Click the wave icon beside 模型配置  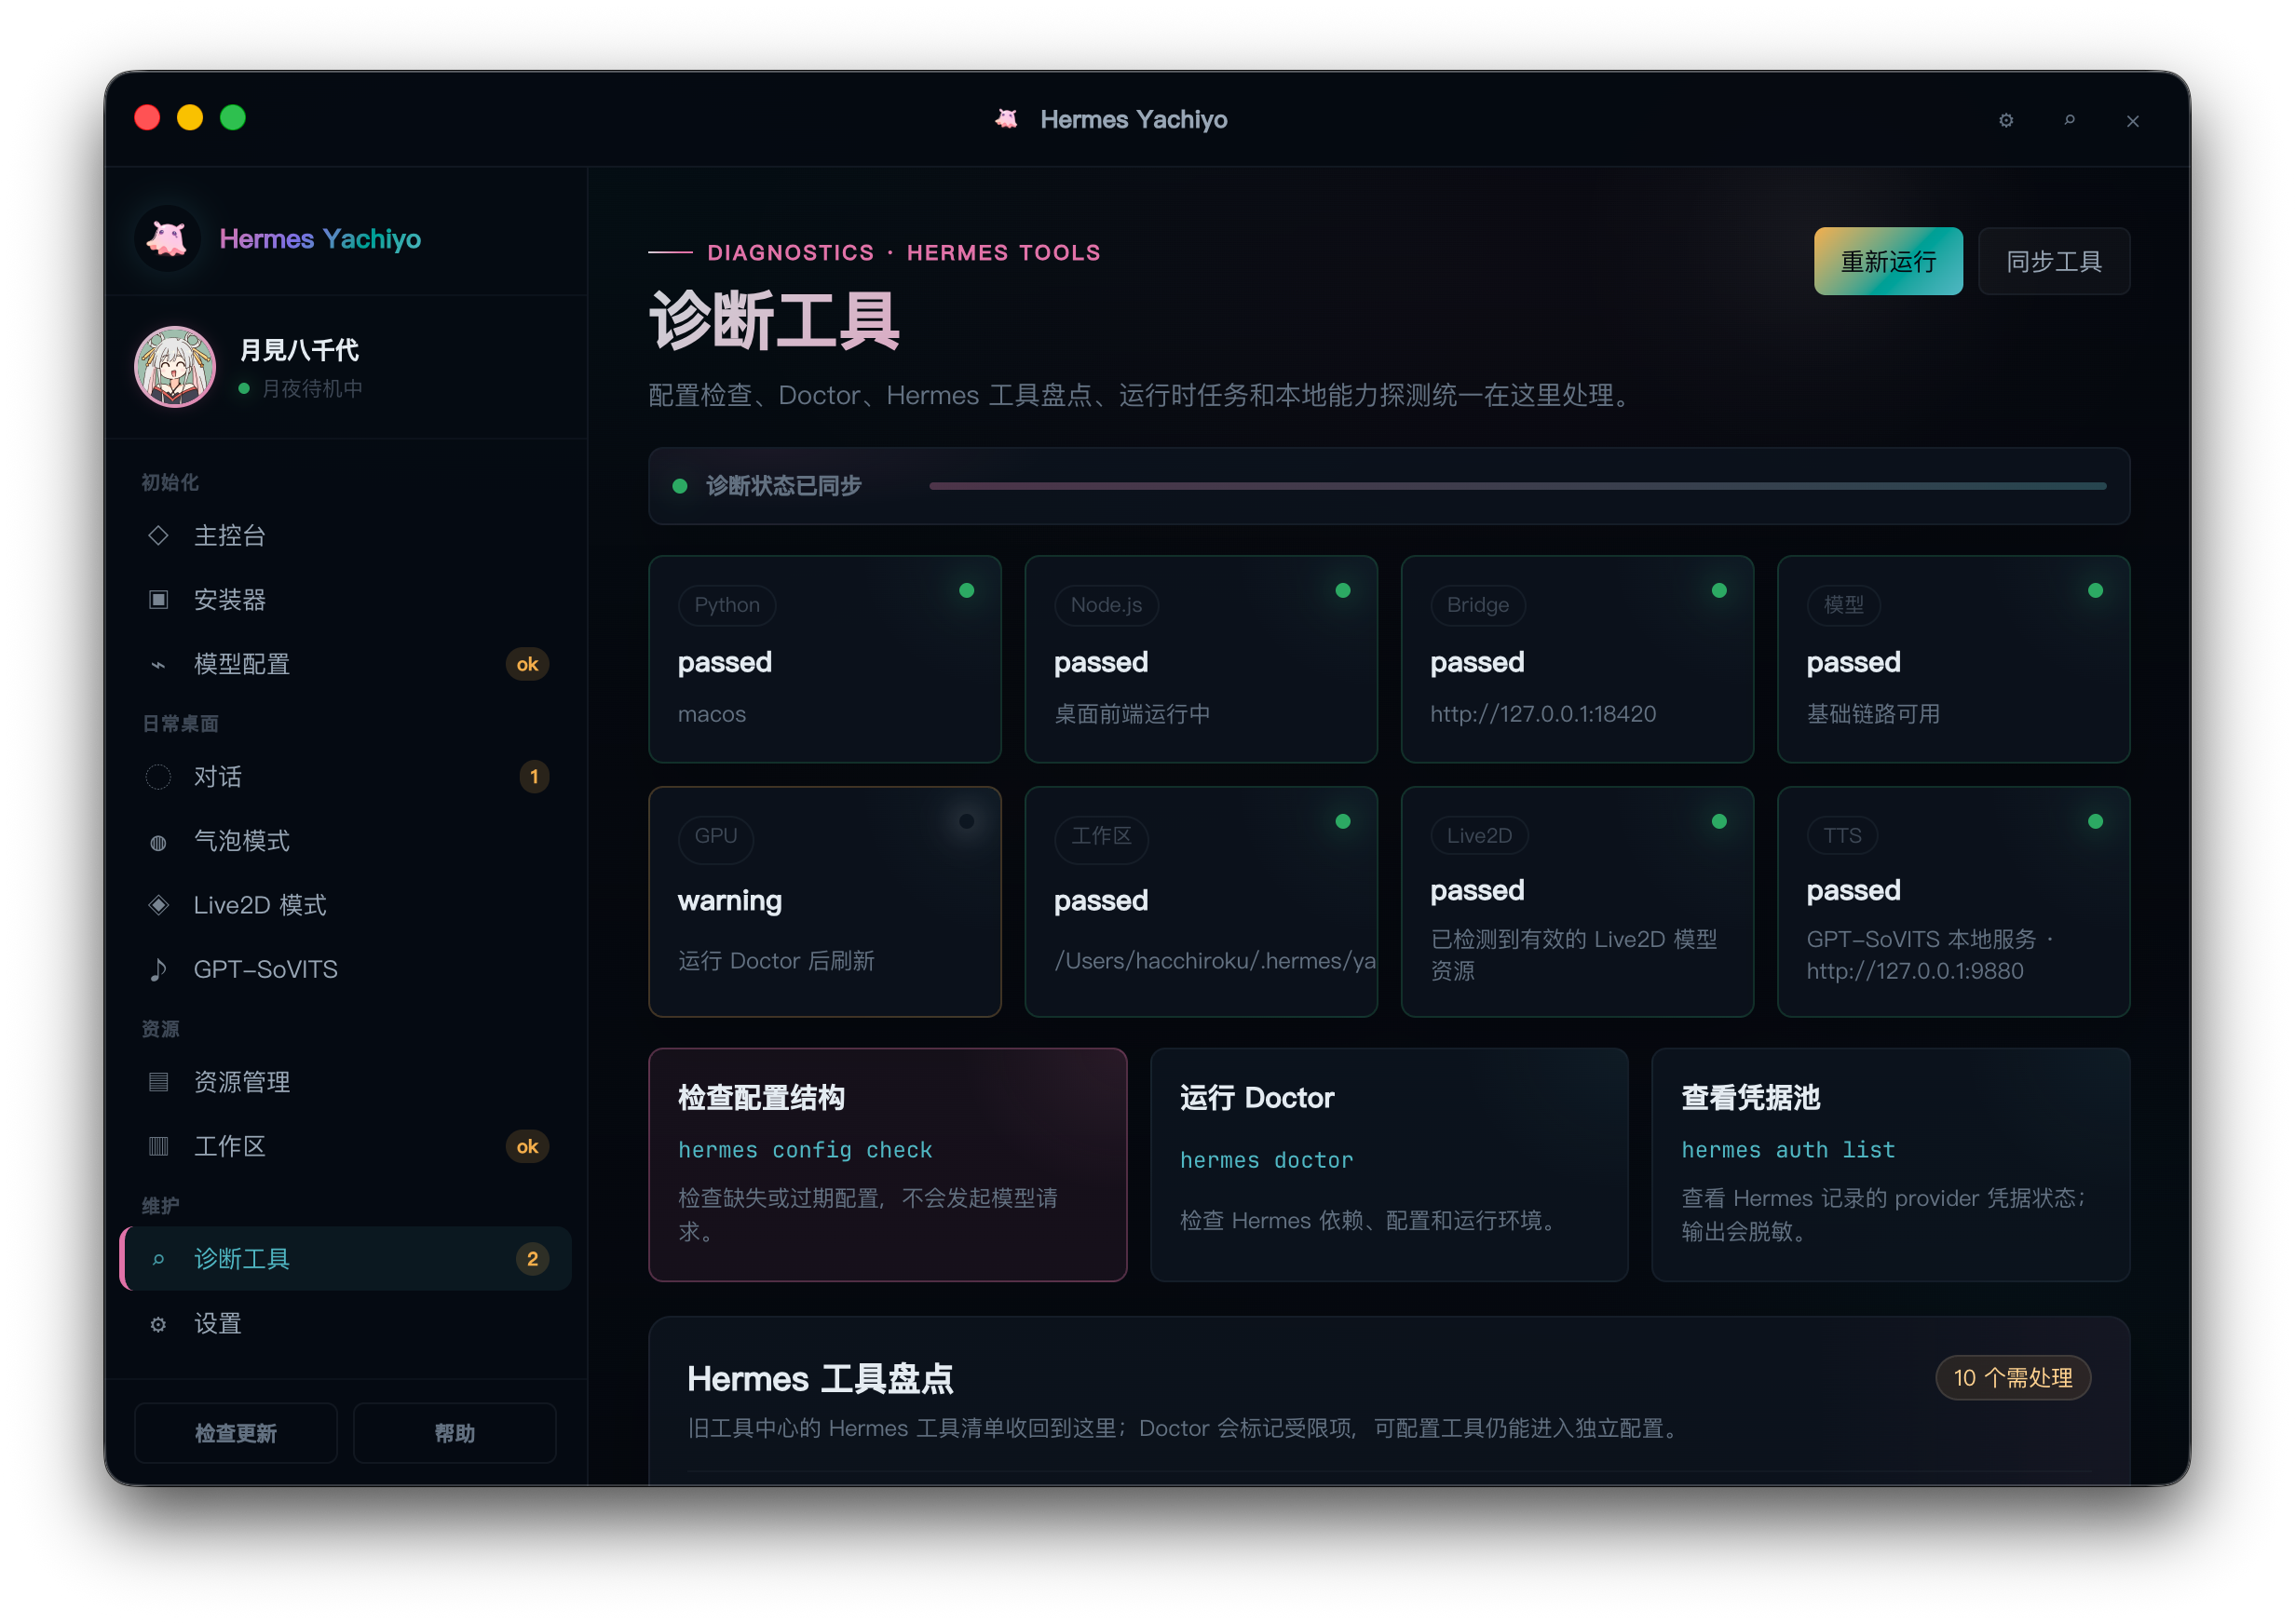(x=158, y=664)
